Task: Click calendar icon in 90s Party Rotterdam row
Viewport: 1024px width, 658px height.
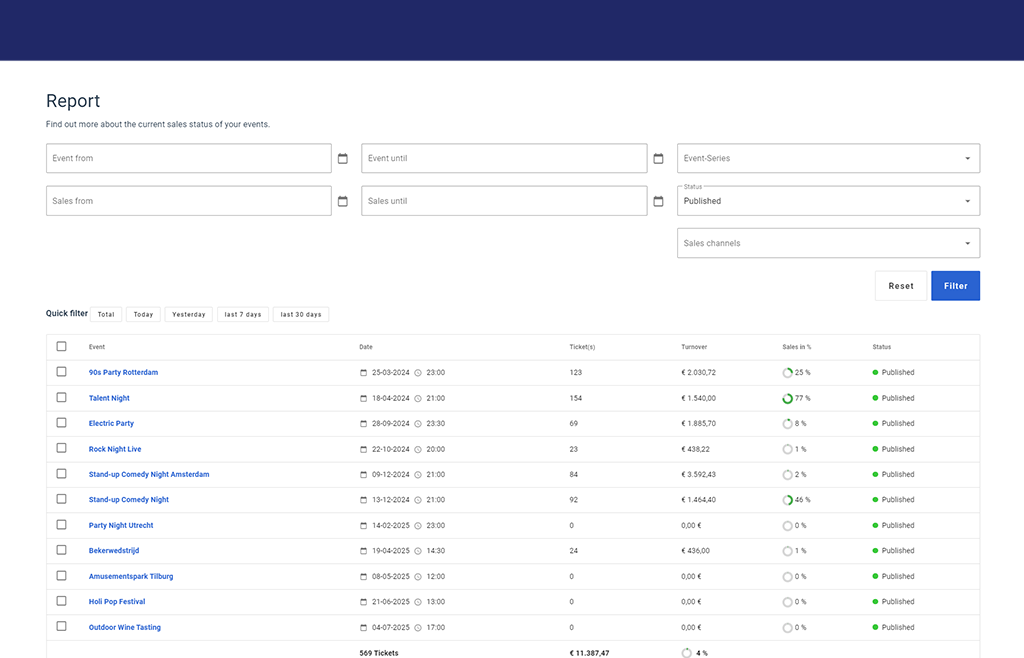Action: 364,373
